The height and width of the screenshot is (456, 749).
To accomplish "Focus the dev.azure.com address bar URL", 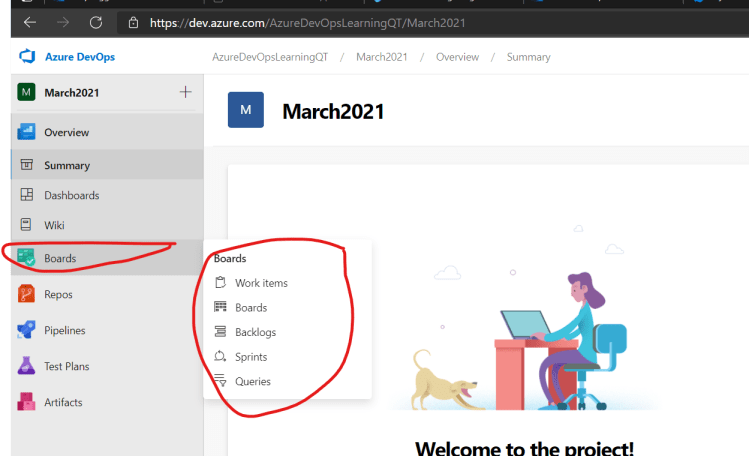I will 307,23.
